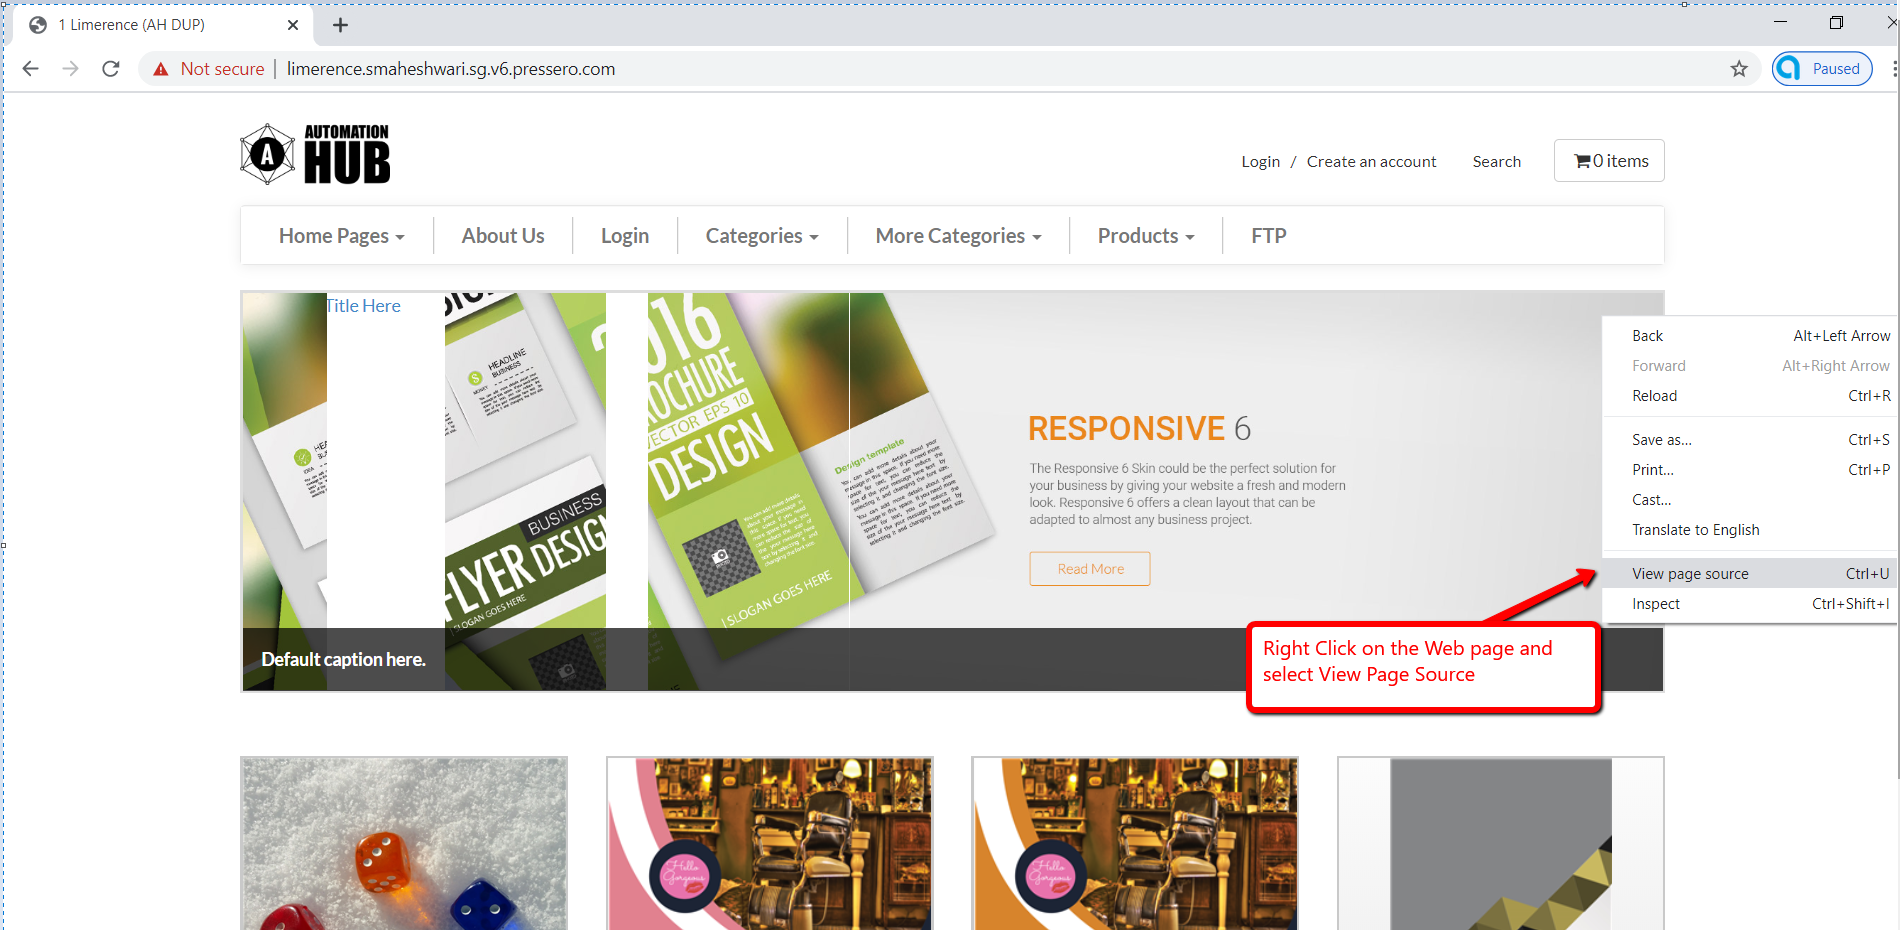1900x930 pixels.
Task: Click the Title Here link on banner
Action: 363,306
